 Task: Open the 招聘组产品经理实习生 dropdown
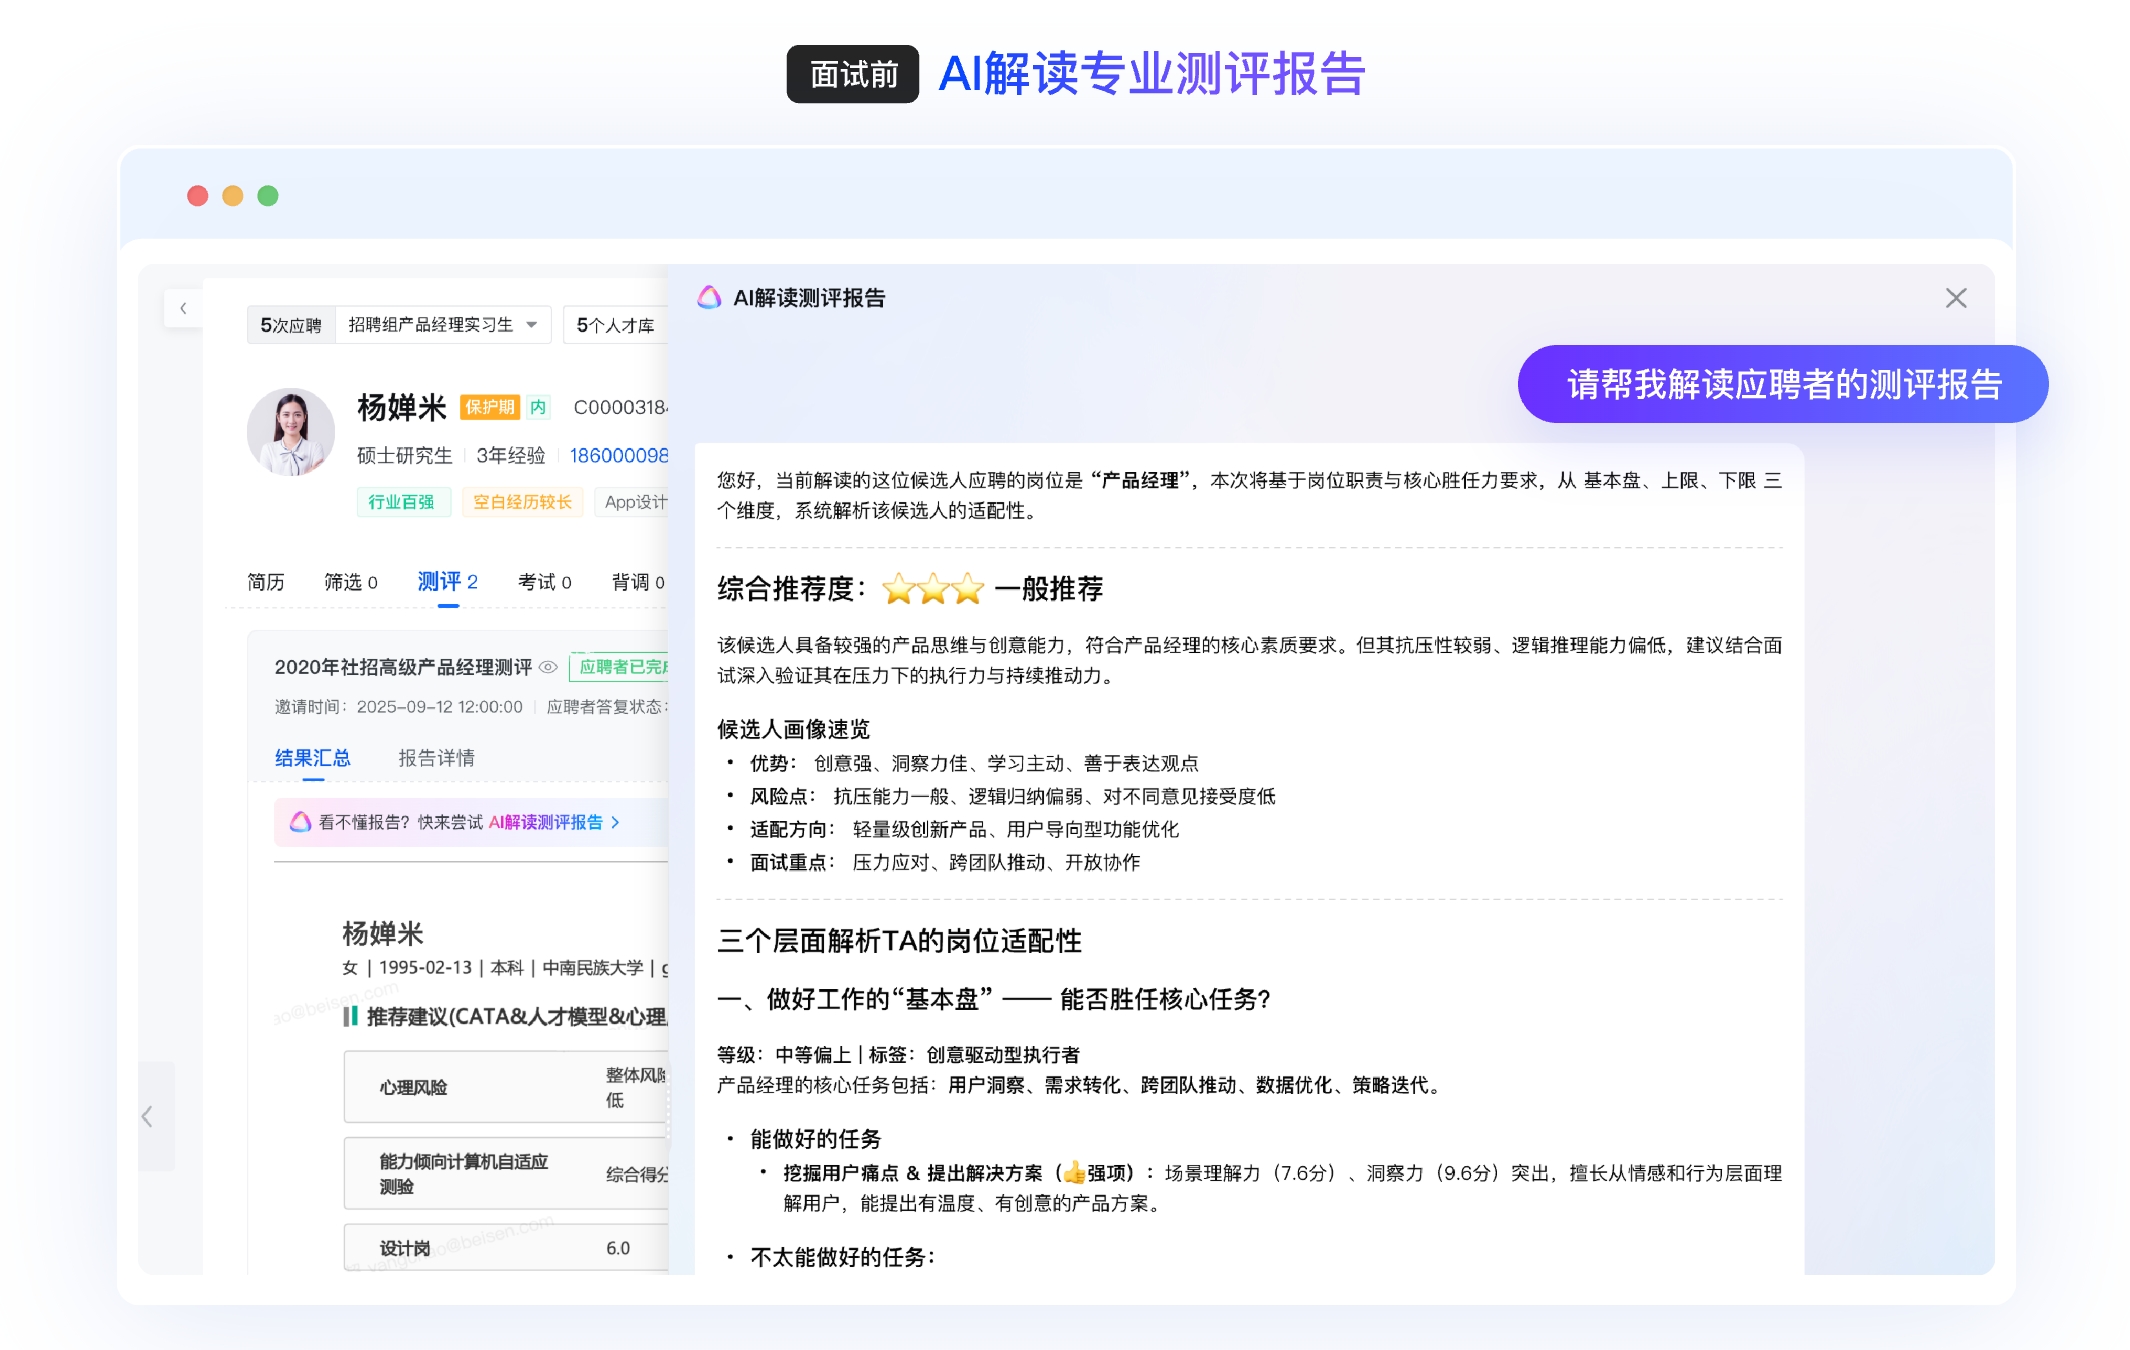442,325
